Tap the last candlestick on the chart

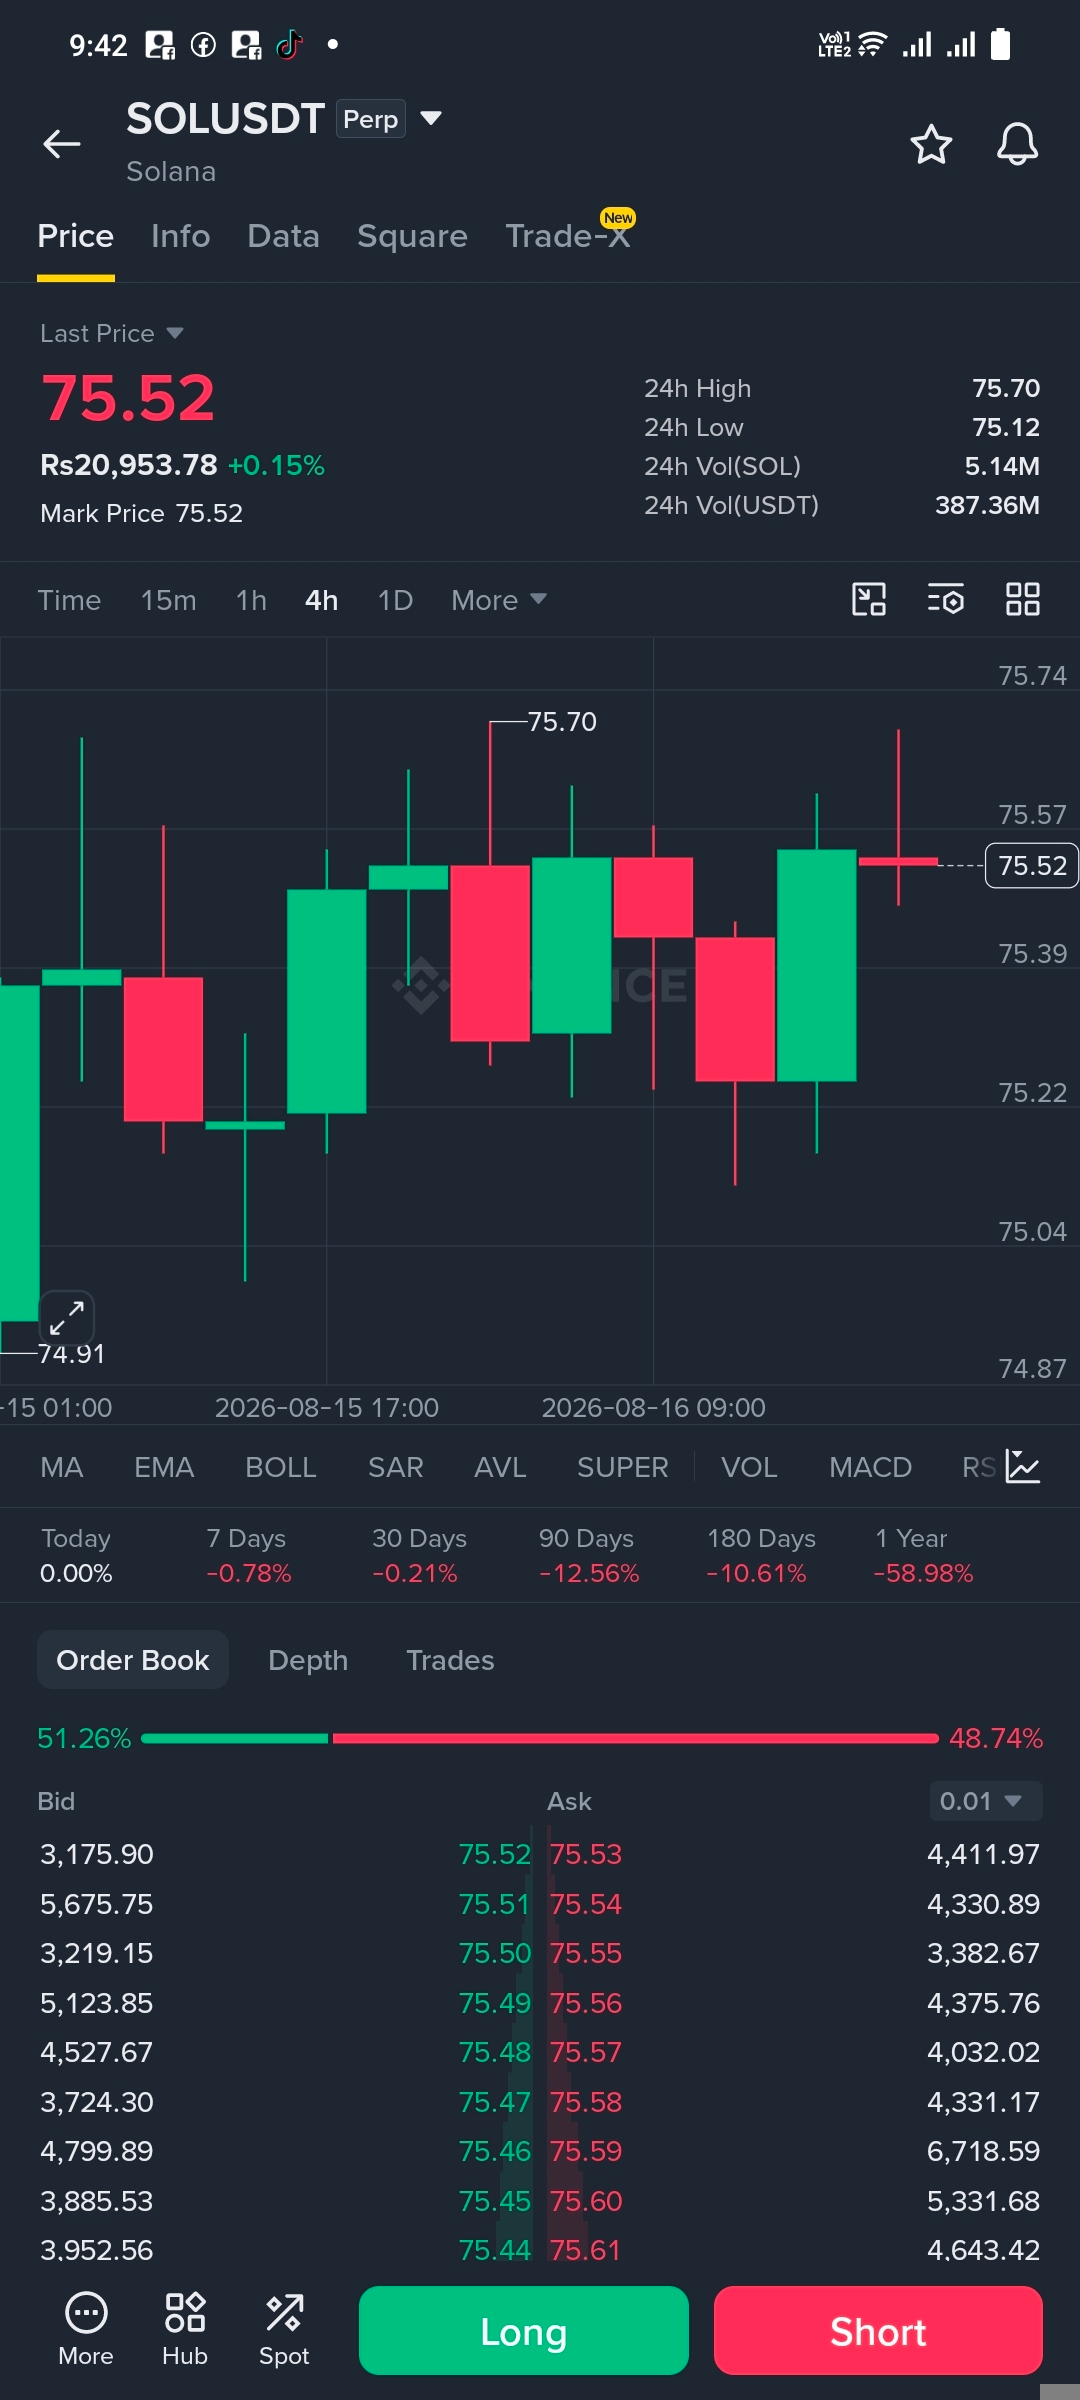pos(898,861)
